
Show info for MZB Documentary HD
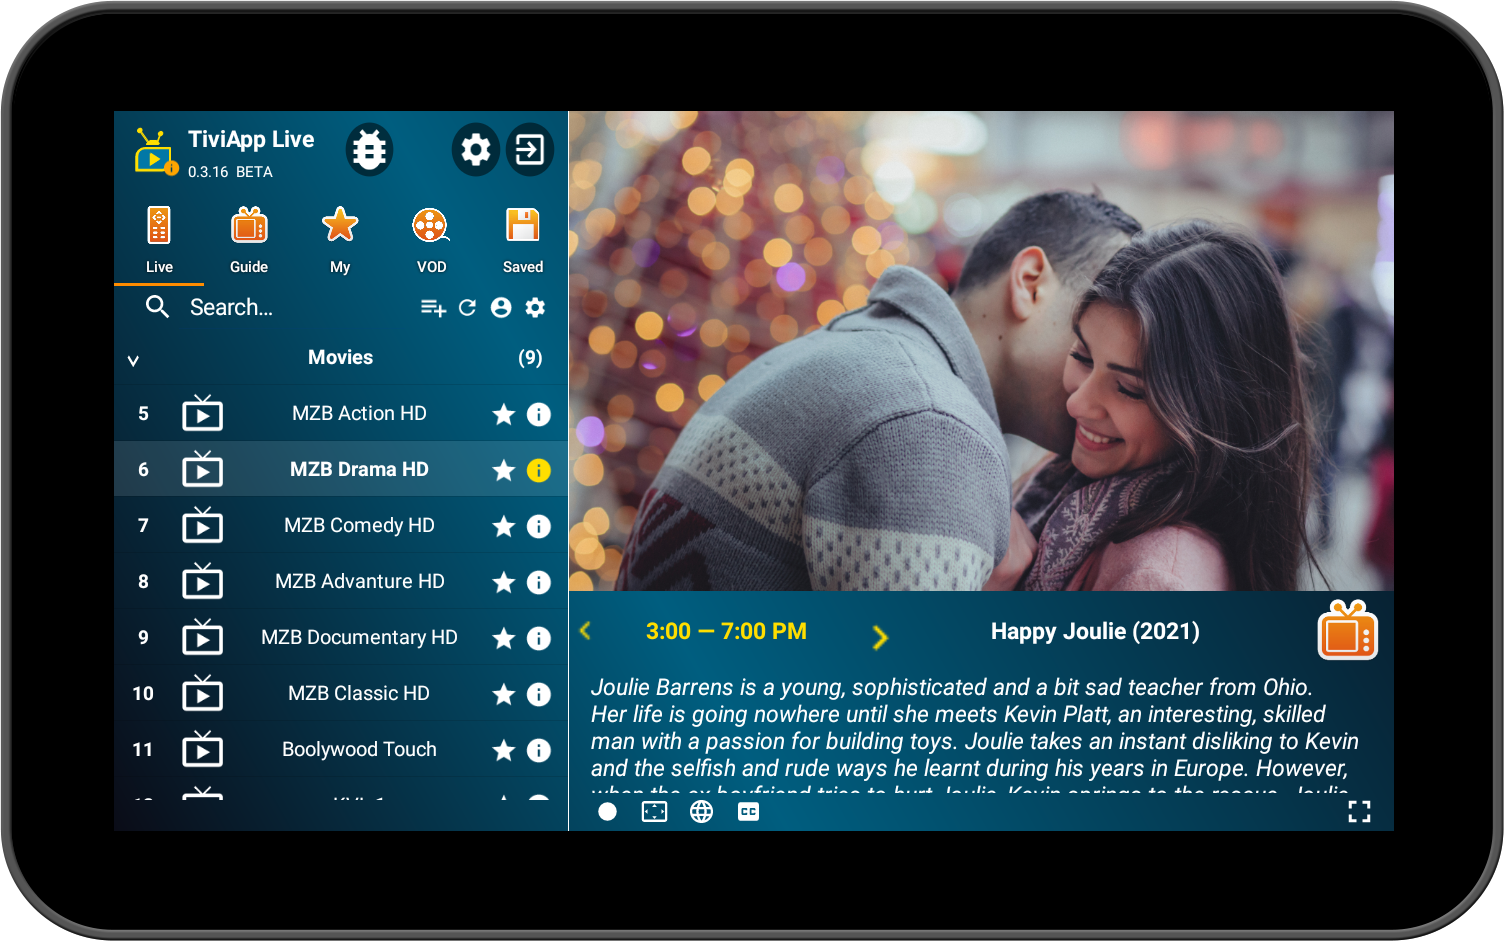click(x=539, y=638)
